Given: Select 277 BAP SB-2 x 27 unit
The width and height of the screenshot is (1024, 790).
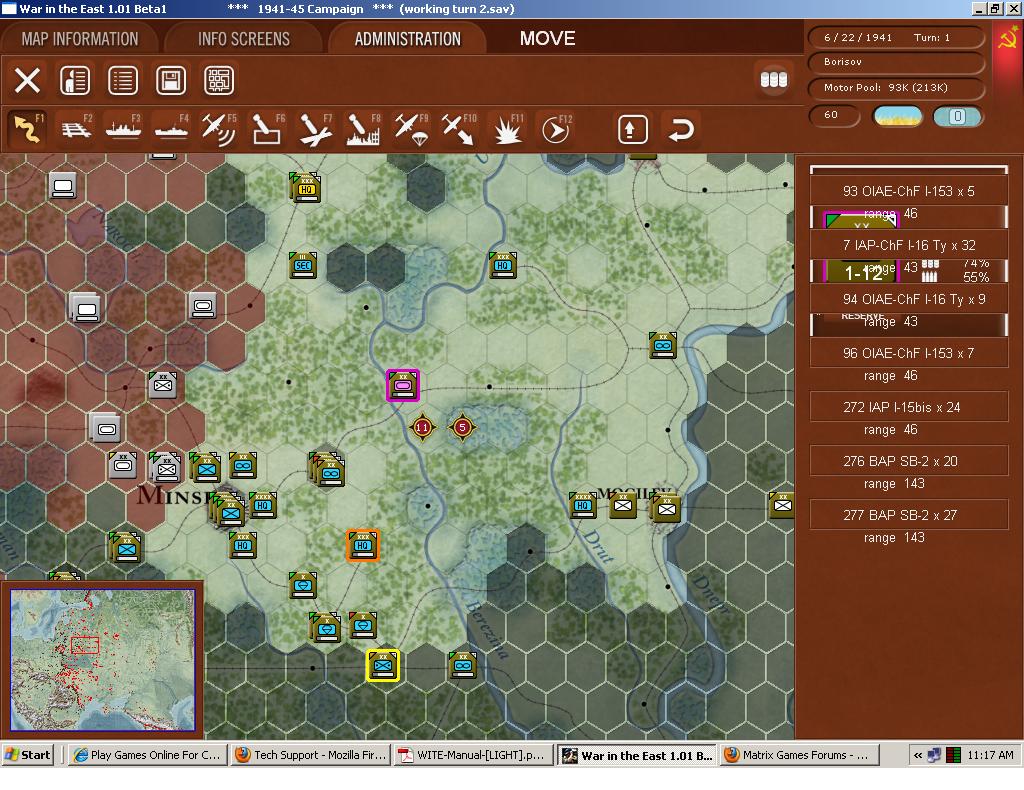Looking at the screenshot, I should [x=908, y=516].
